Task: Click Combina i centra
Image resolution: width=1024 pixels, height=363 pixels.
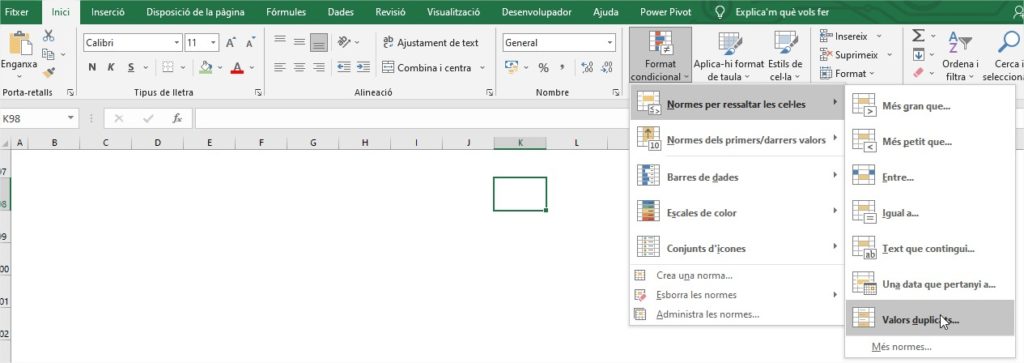Action: click(x=427, y=67)
